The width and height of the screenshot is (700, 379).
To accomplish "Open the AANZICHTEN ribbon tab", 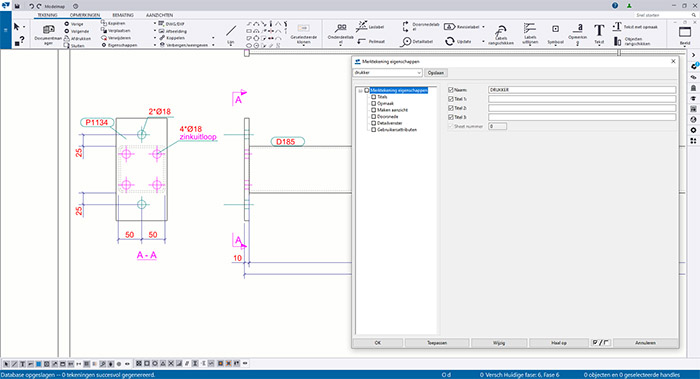I will pyautogui.click(x=159, y=15).
